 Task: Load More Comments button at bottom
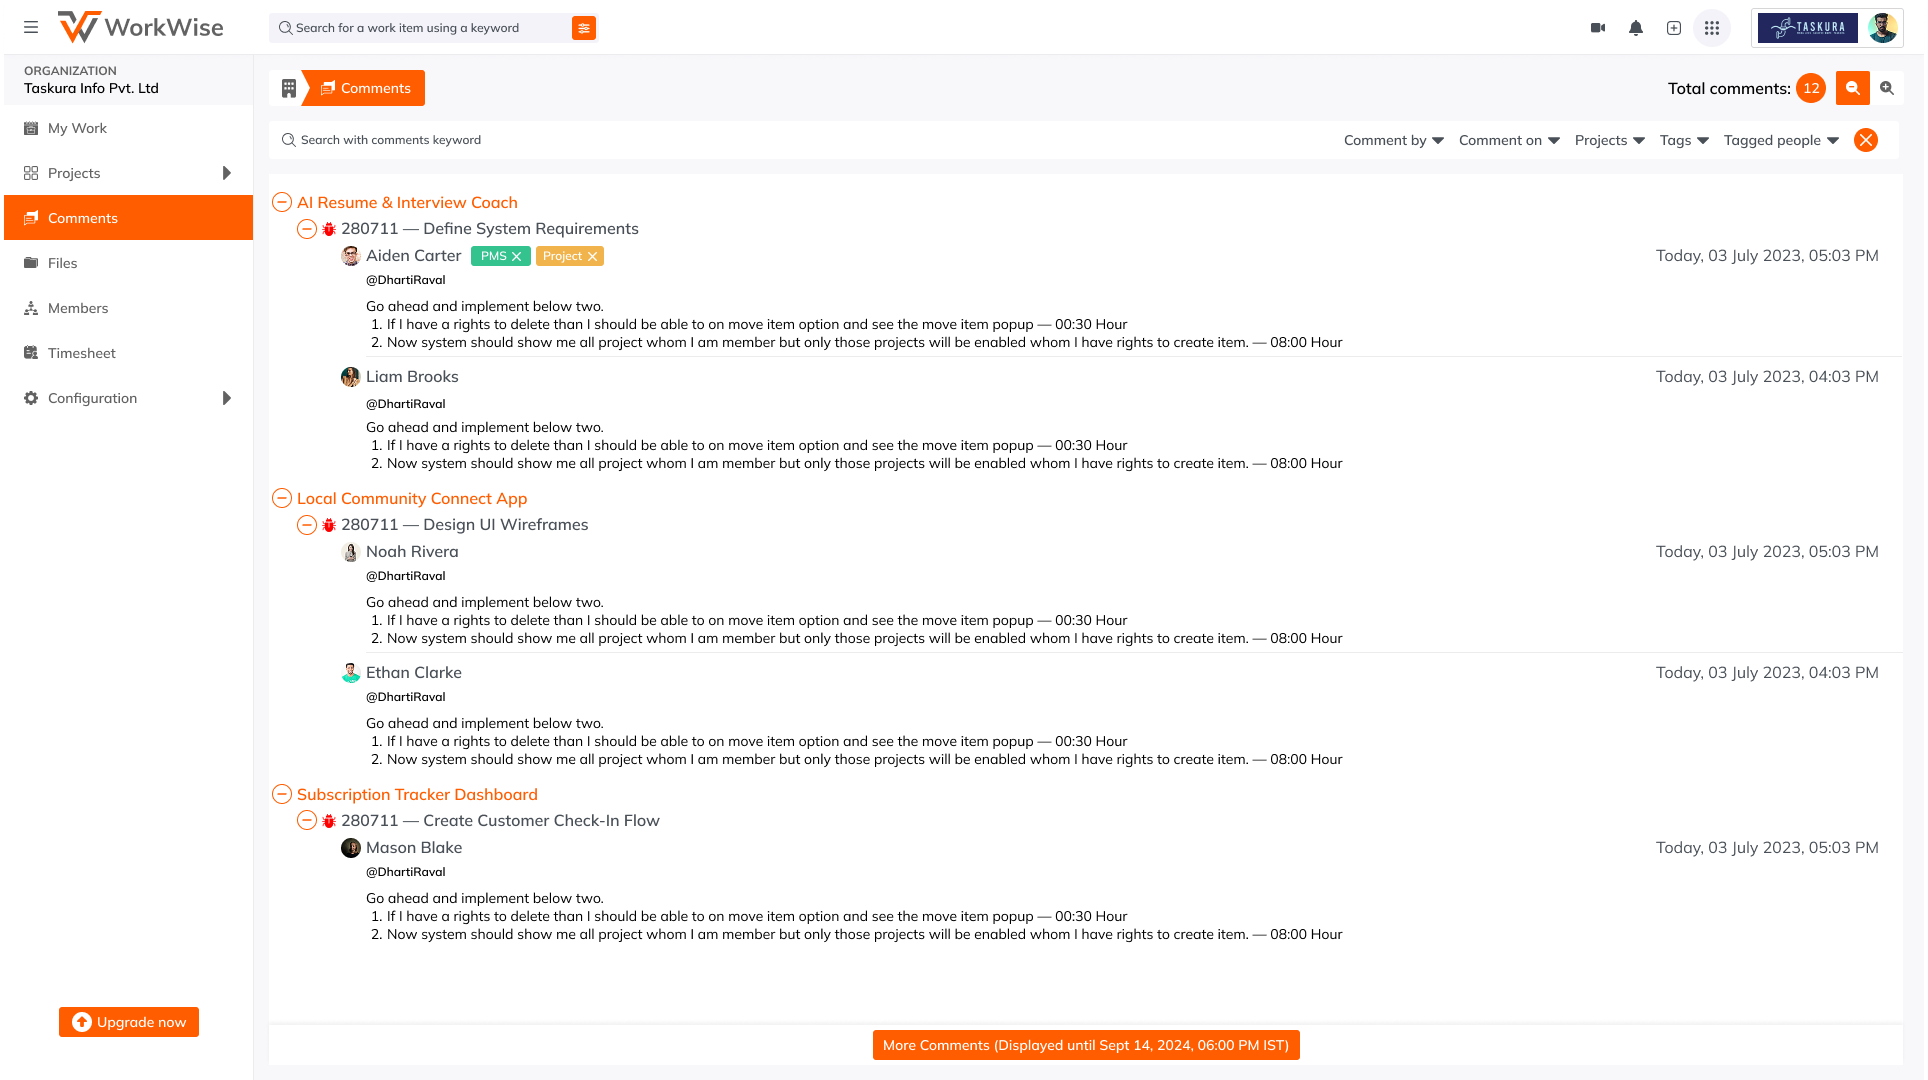pyautogui.click(x=1086, y=1045)
